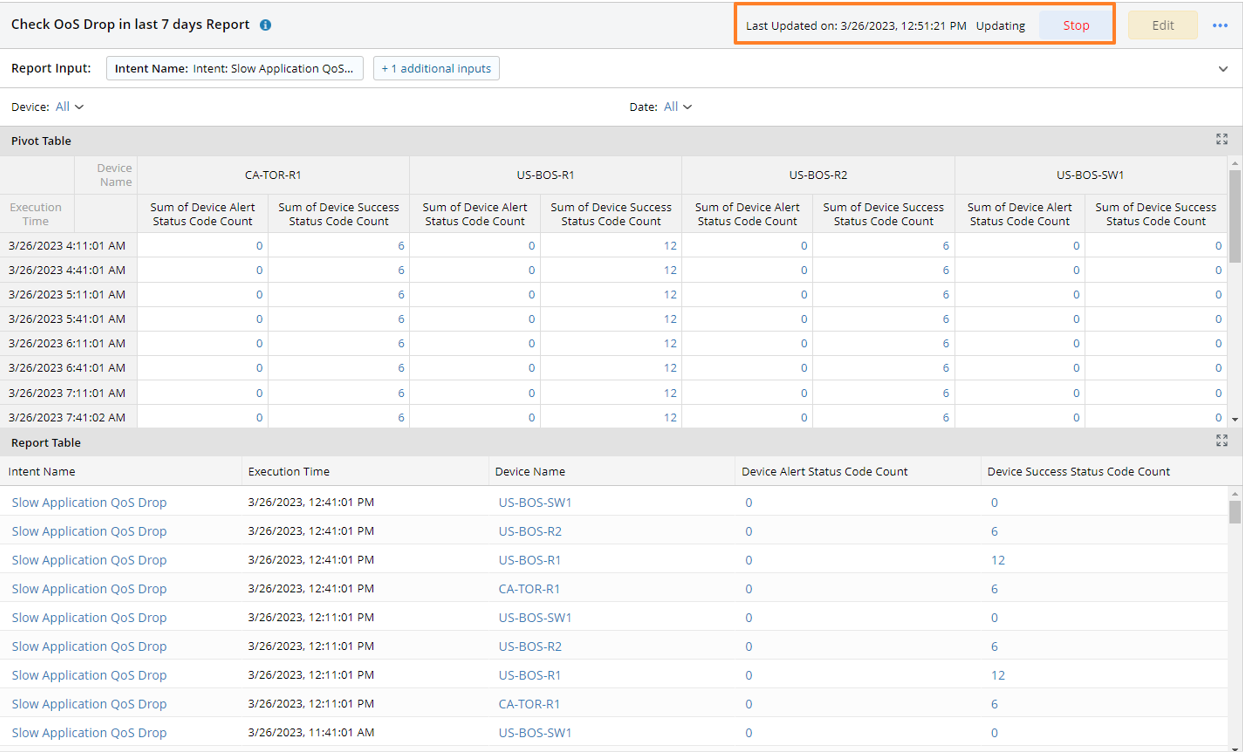Image resolution: width=1243 pixels, height=752 pixels.
Task: Click the Edit button
Action: pyautogui.click(x=1162, y=25)
